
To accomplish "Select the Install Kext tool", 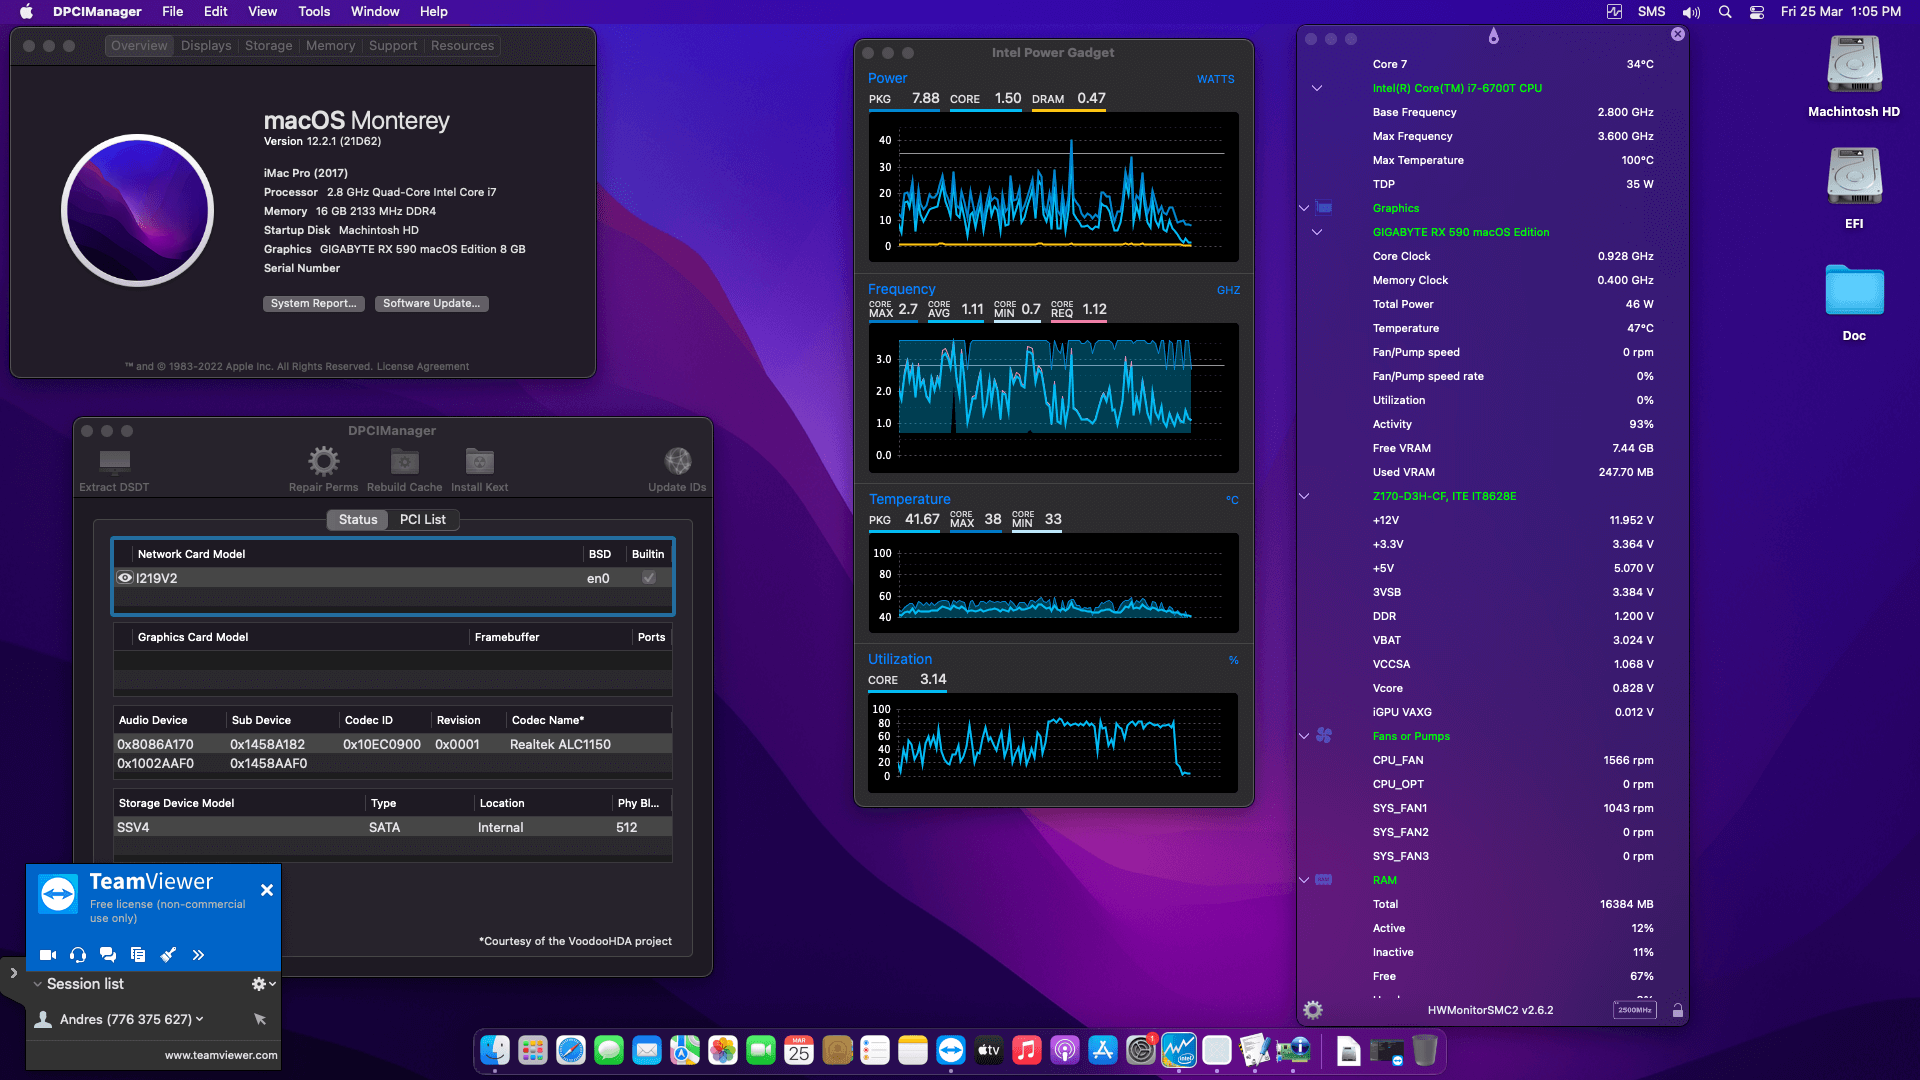I will click(479, 462).
